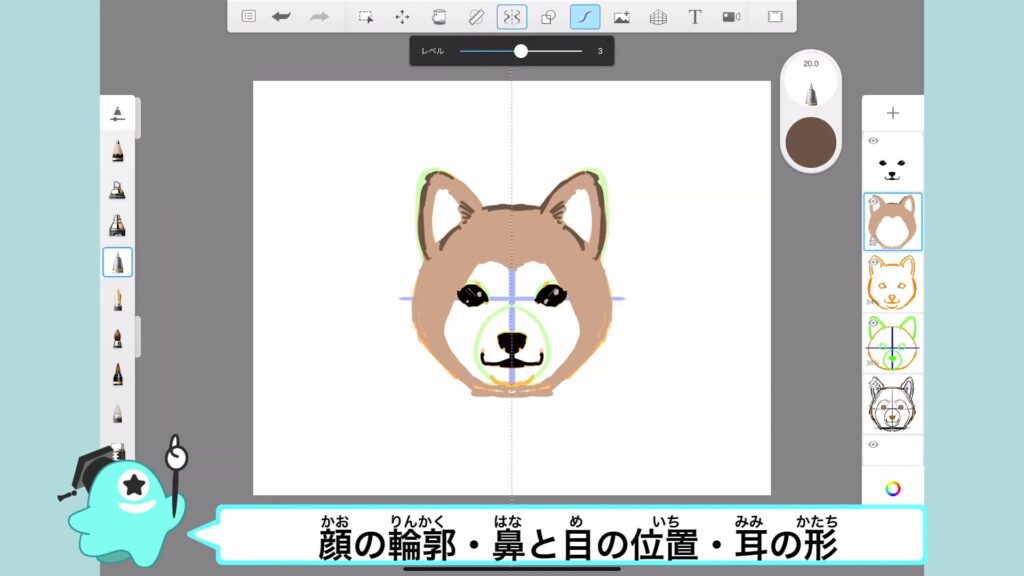This screenshot has width=1024, height=576.
Task: Select the Text tool
Action: [x=695, y=16]
